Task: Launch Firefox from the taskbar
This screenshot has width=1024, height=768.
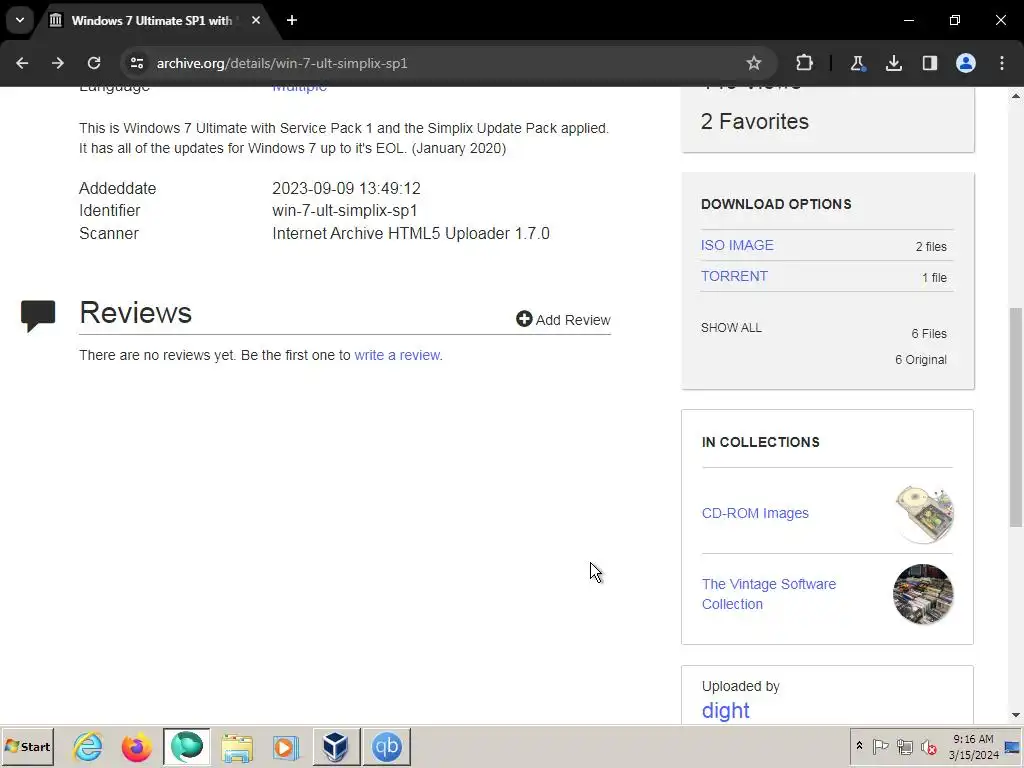Action: [x=136, y=747]
